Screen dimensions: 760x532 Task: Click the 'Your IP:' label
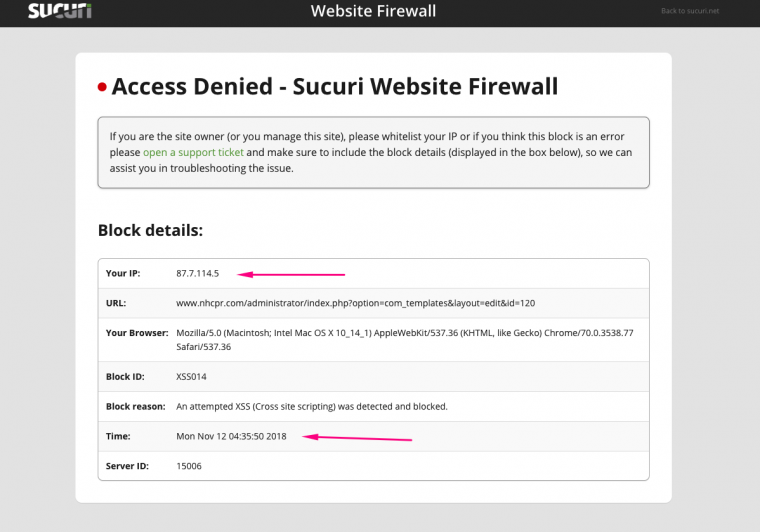(122, 273)
